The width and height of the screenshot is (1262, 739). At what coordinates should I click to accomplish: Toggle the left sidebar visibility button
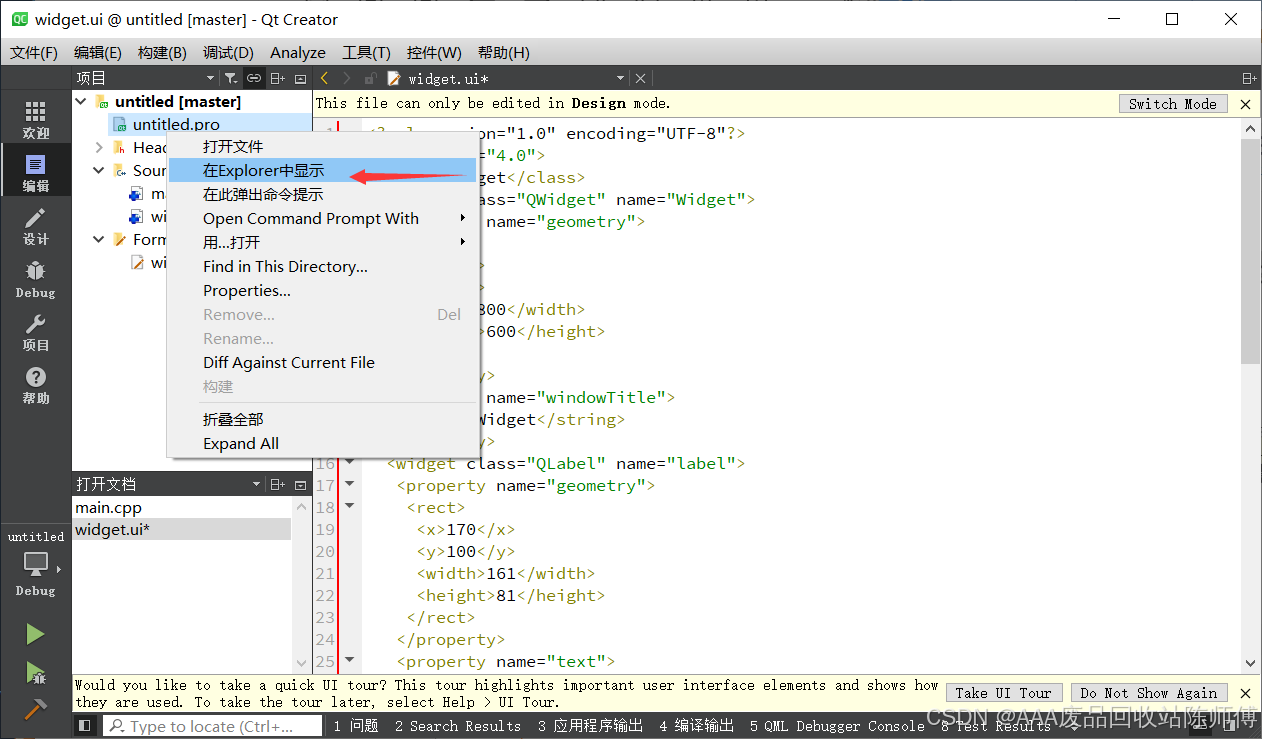tap(86, 726)
